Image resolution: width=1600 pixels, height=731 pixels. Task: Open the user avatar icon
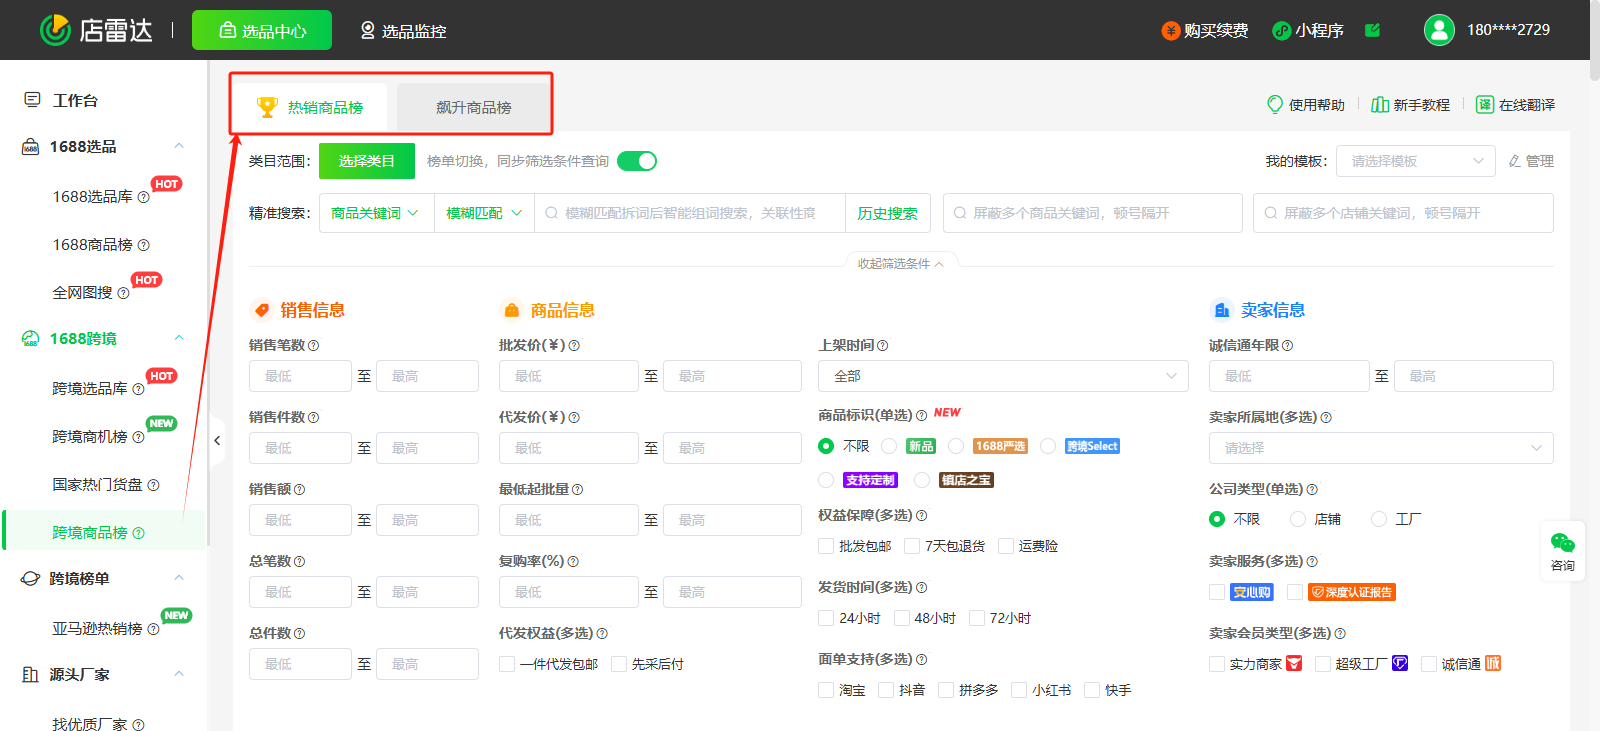[x=1439, y=30]
